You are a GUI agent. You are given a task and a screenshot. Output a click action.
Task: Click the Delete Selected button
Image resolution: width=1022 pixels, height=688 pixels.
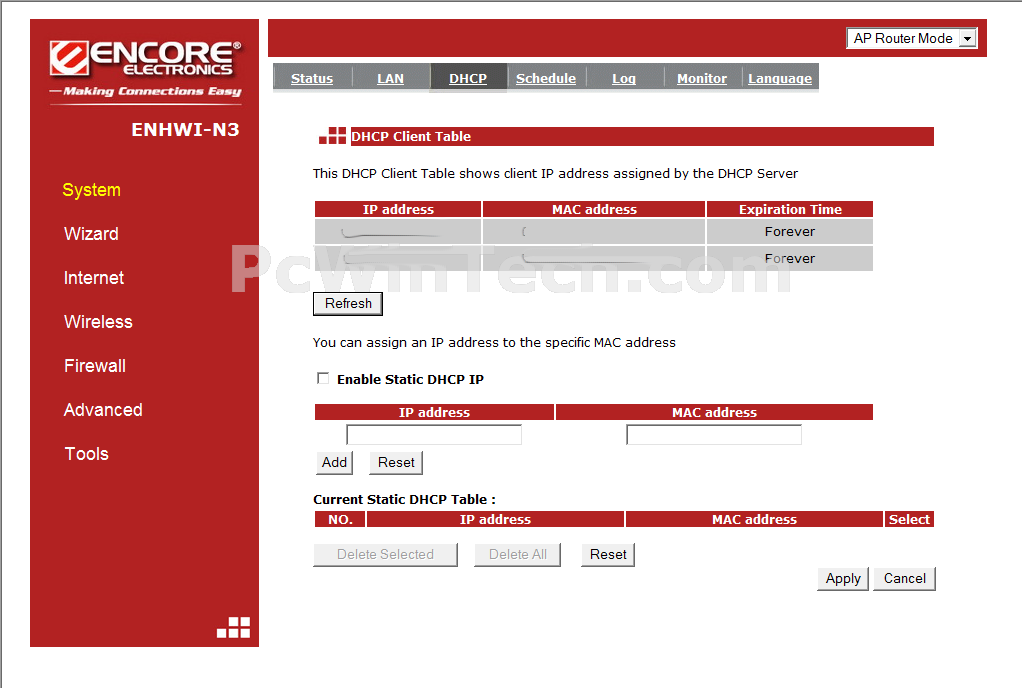click(385, 554)
